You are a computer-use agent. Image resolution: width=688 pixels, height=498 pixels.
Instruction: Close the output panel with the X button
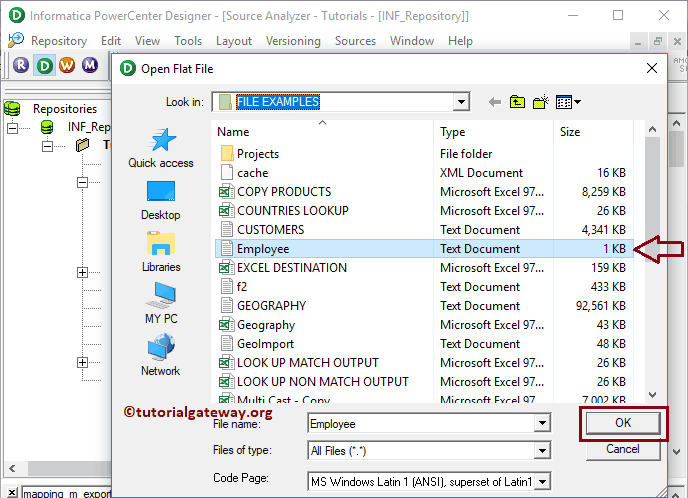[12, 492]
